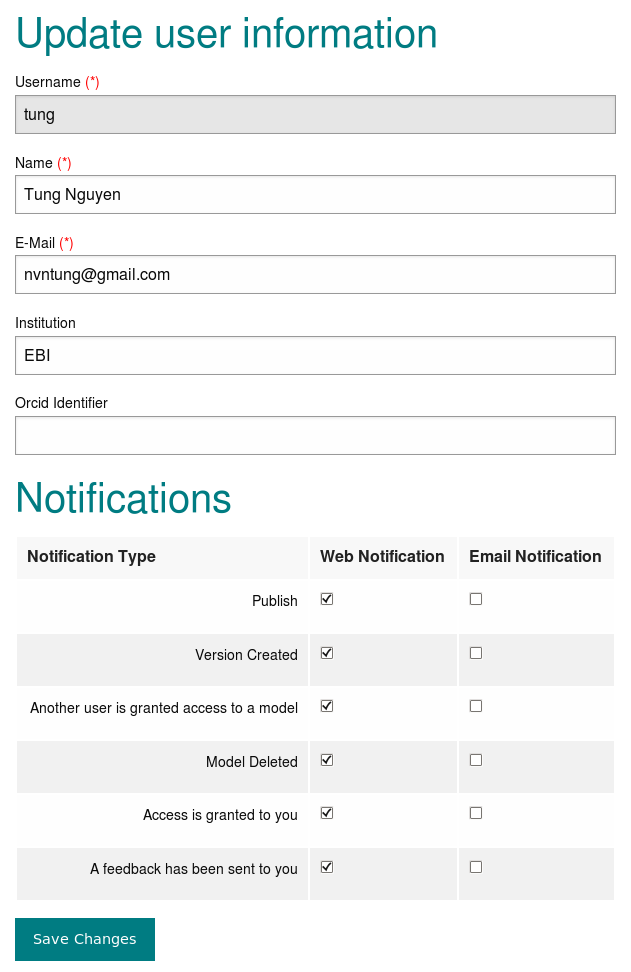Image resolution: width=631 pixels, height=972 pixels.
Task: Enable email notification for Publish
Action: pyautogui.click(x=475, y=598)
